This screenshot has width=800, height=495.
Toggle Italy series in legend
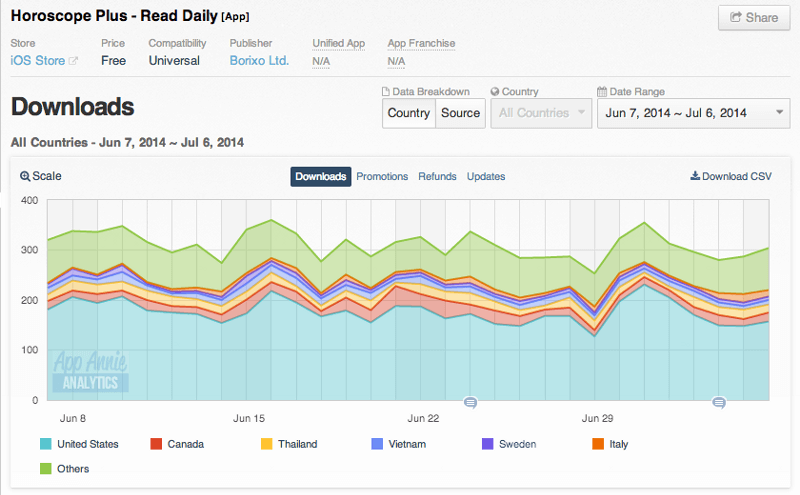(x=610, y=444)
